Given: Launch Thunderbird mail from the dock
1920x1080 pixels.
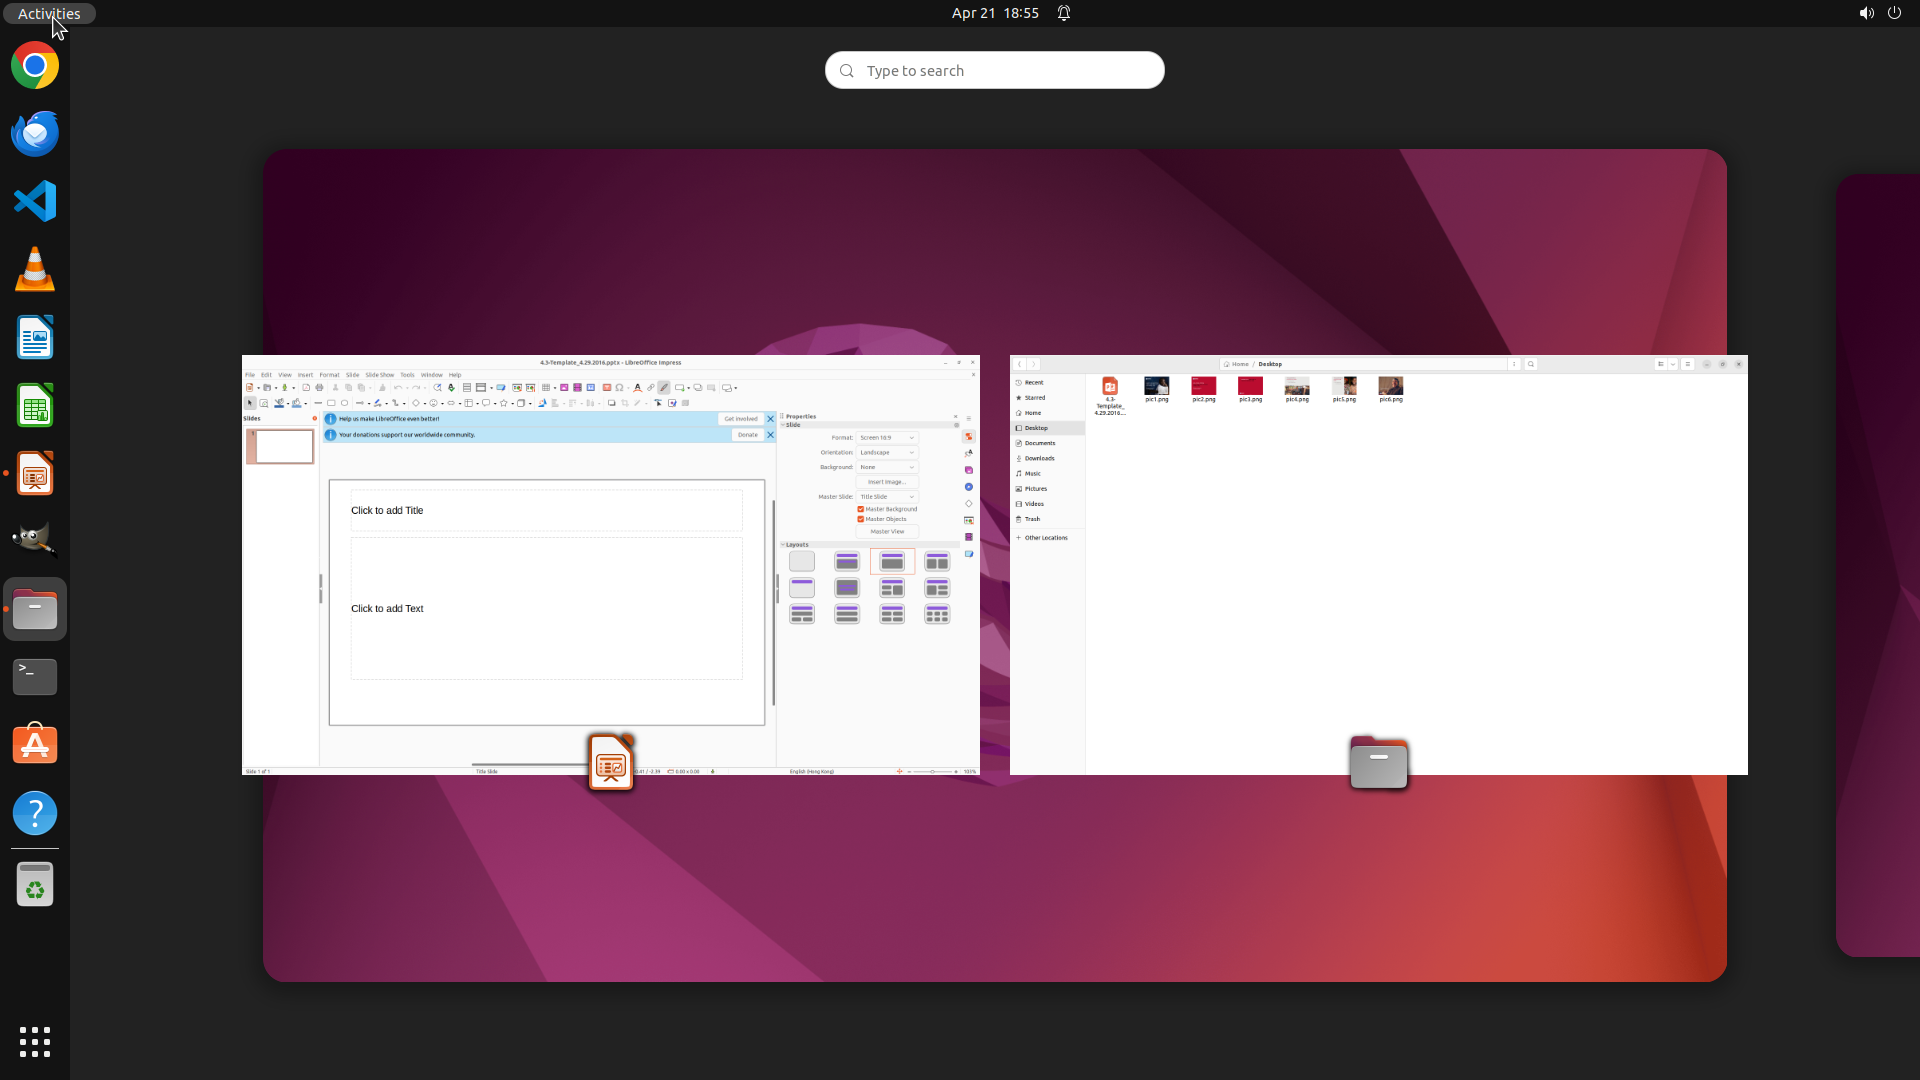Looking at the screenshot, I should (x=35, y=133).
